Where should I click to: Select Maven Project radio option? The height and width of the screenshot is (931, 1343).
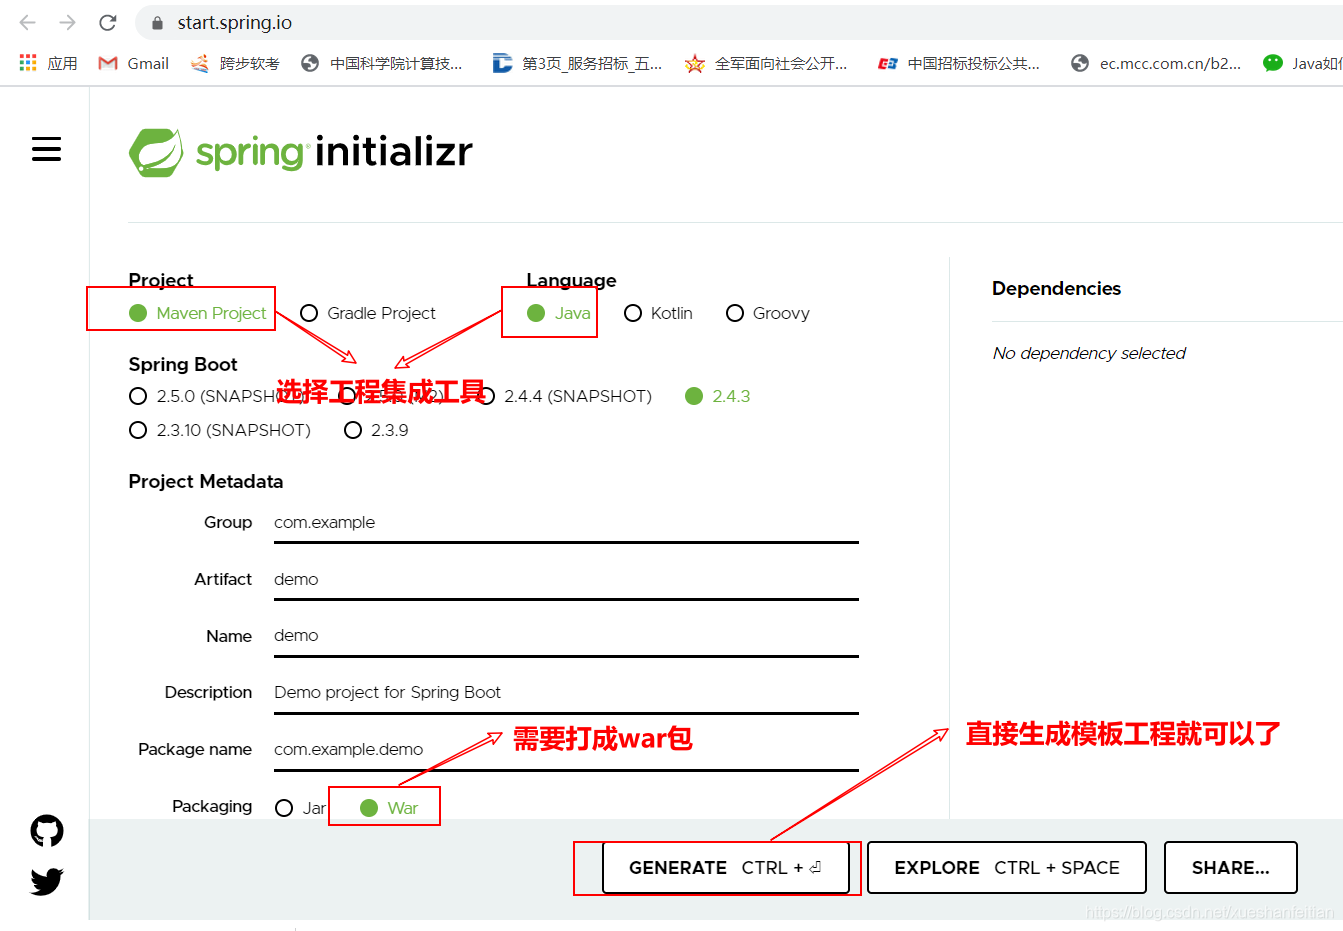pos(198,313)
